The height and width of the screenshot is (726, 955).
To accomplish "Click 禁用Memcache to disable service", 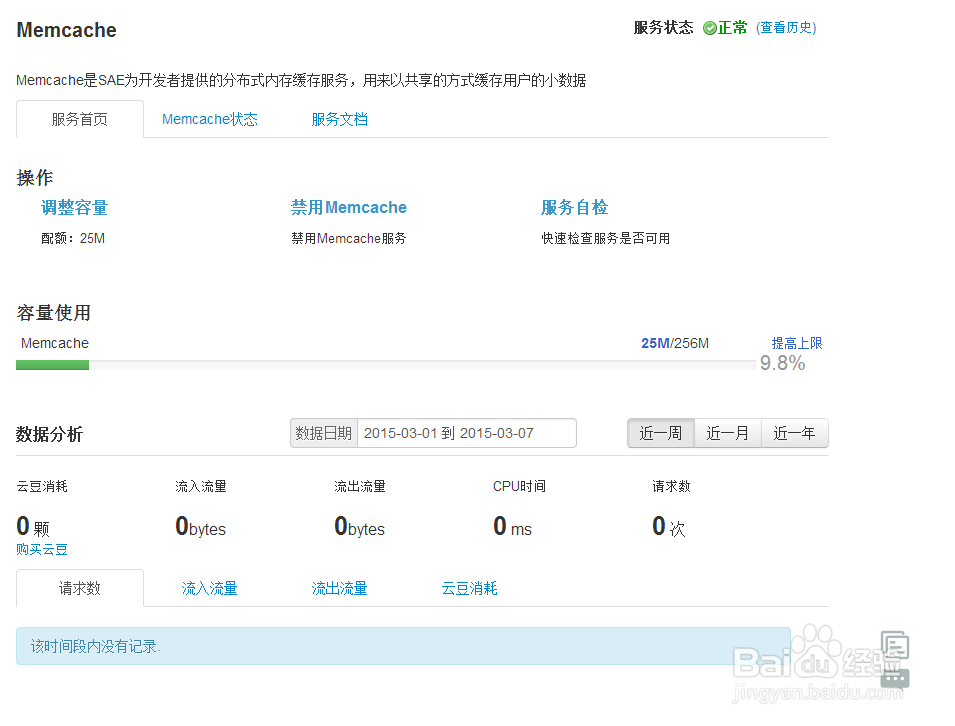I will [x=348, y=208].
